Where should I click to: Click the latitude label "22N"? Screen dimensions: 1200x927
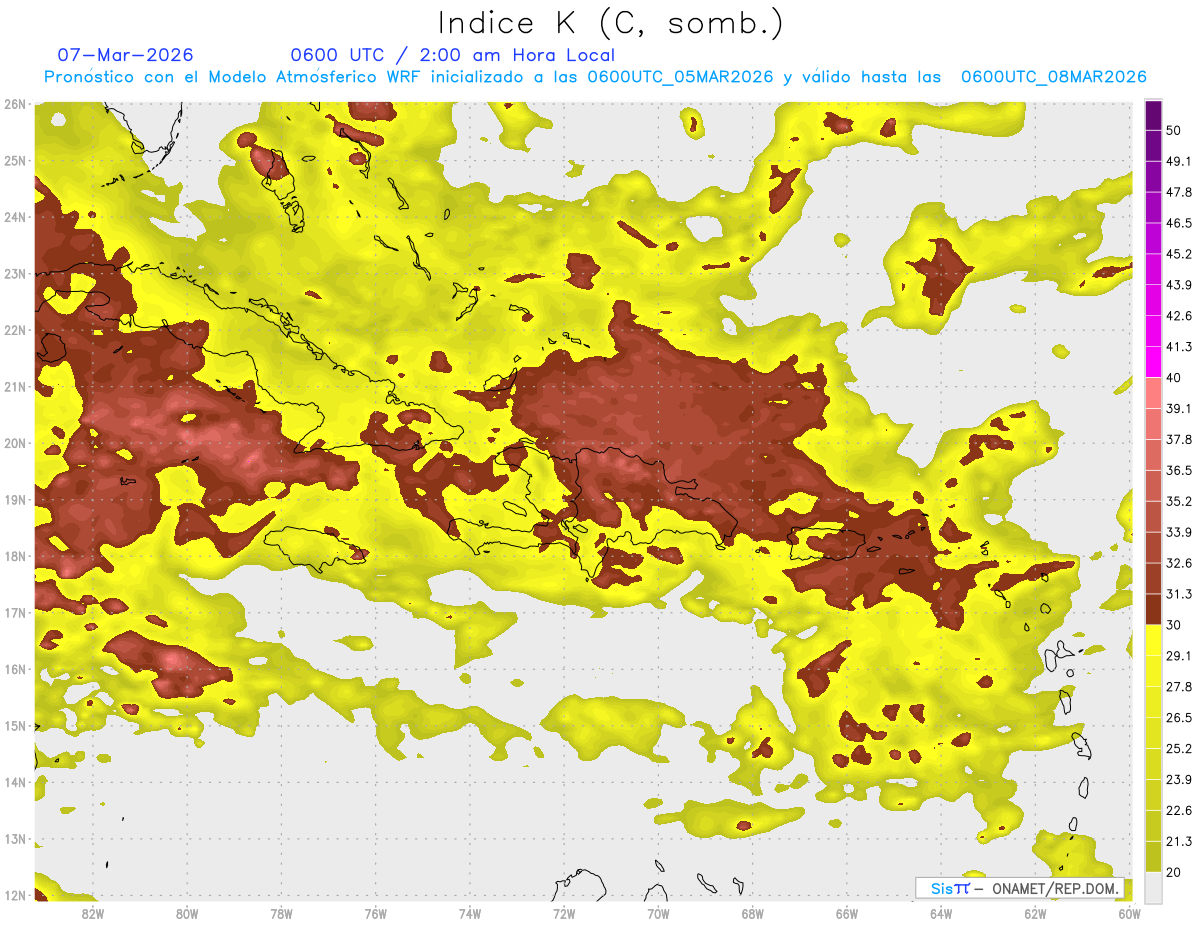click(x=15, y=330)
